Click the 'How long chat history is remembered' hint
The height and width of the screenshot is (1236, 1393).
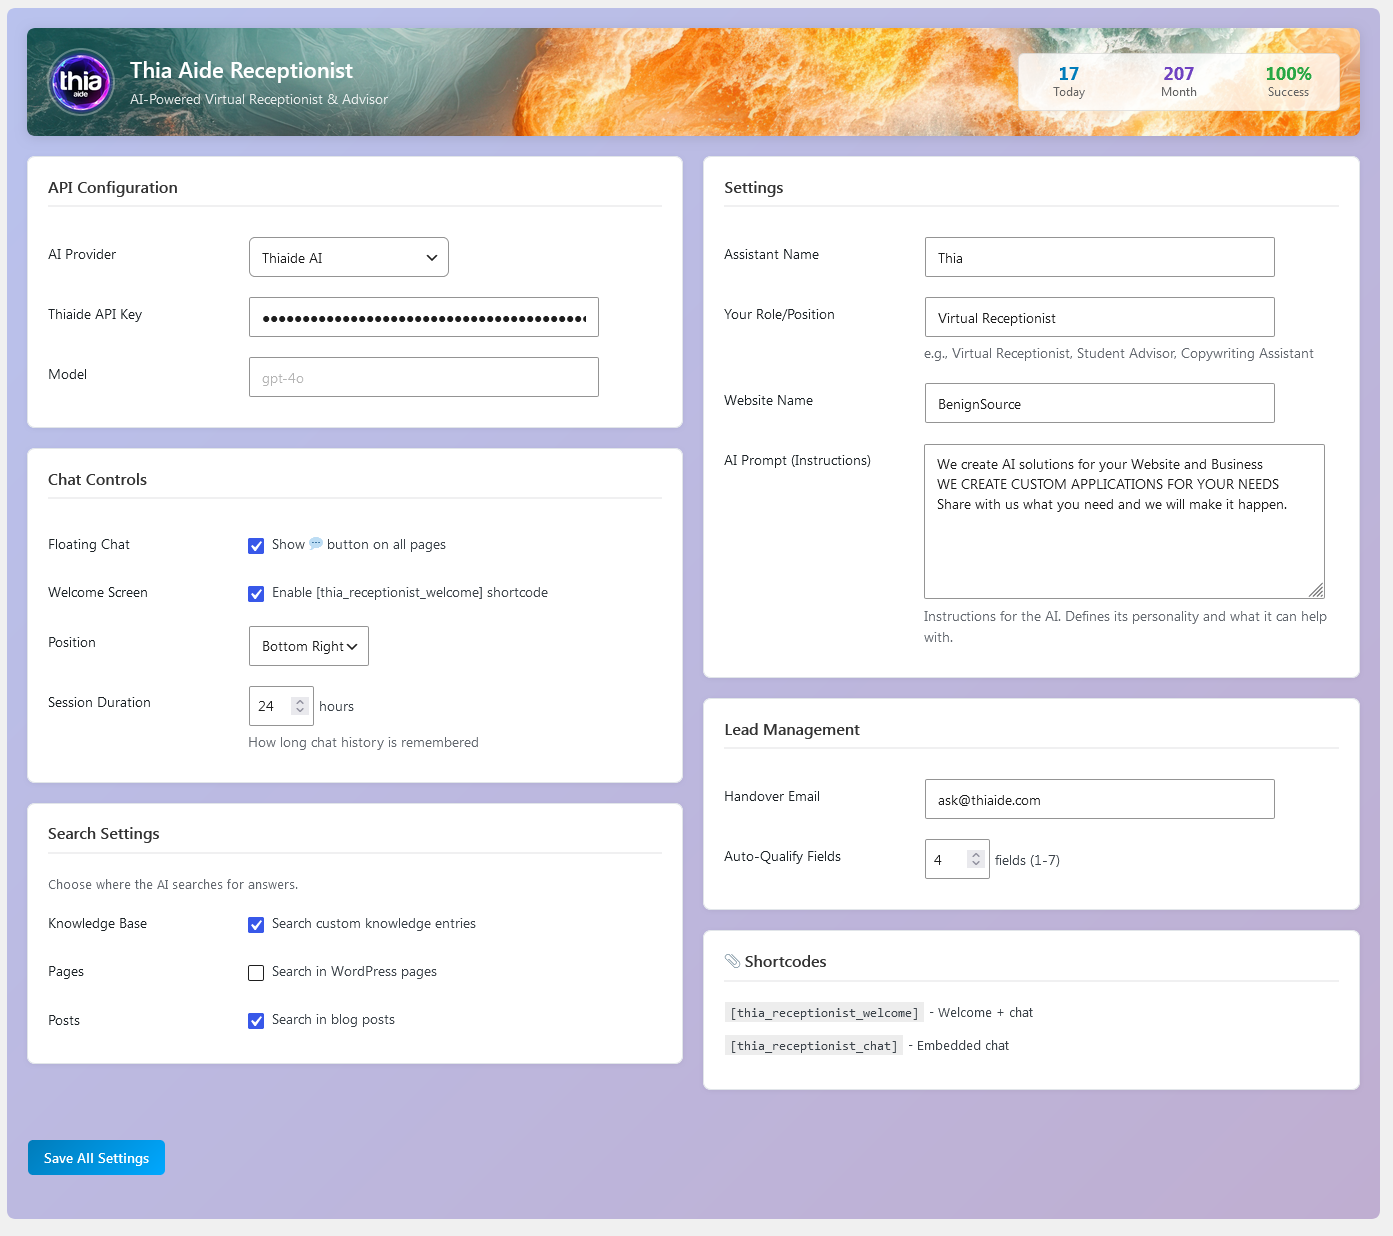pos(363,742)
